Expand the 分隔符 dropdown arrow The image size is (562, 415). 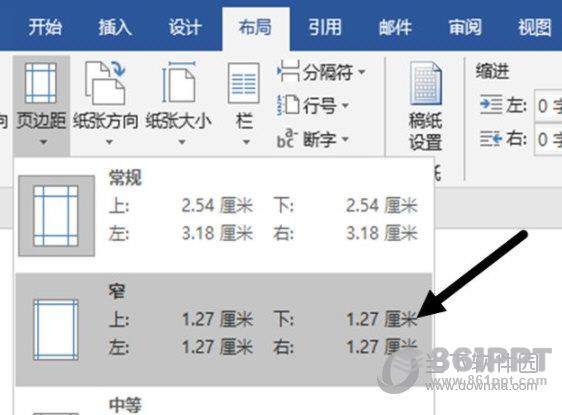tap(362, 72)
